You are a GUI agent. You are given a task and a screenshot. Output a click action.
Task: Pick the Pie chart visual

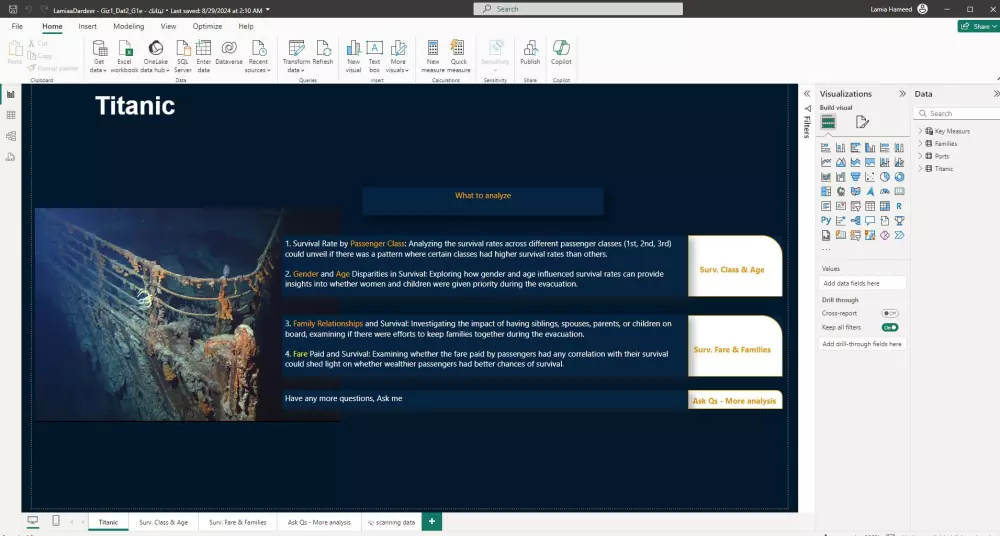[x=885, y=177]
